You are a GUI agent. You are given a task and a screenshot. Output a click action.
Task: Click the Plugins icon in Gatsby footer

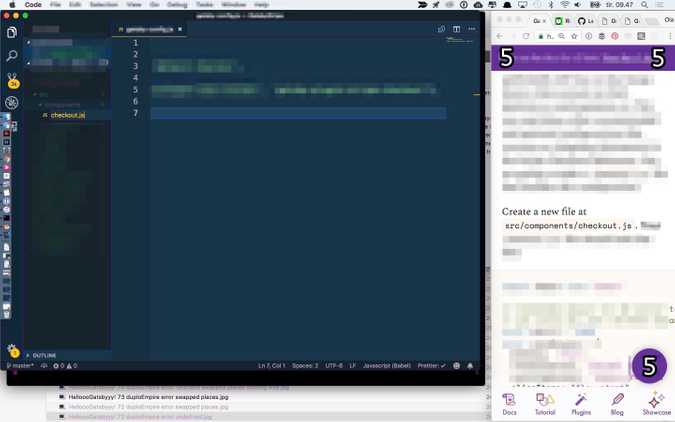581,402
